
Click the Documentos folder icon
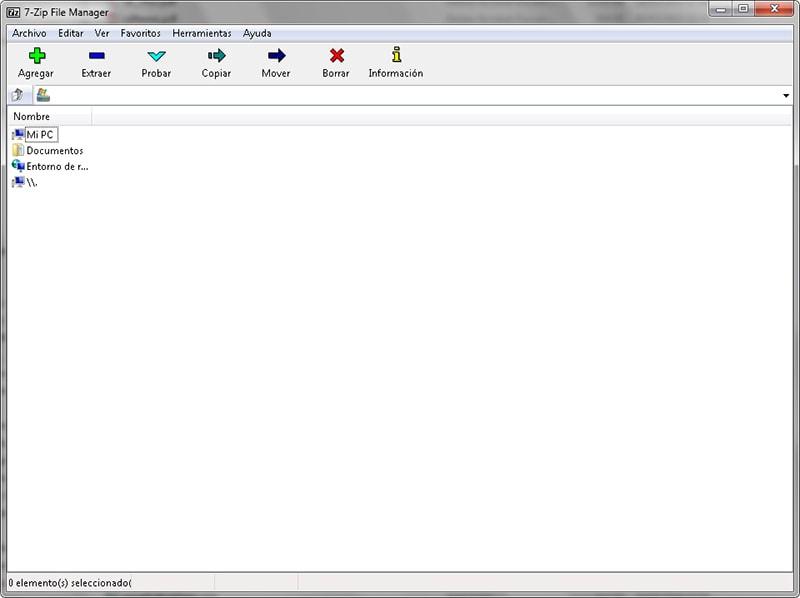18,150
